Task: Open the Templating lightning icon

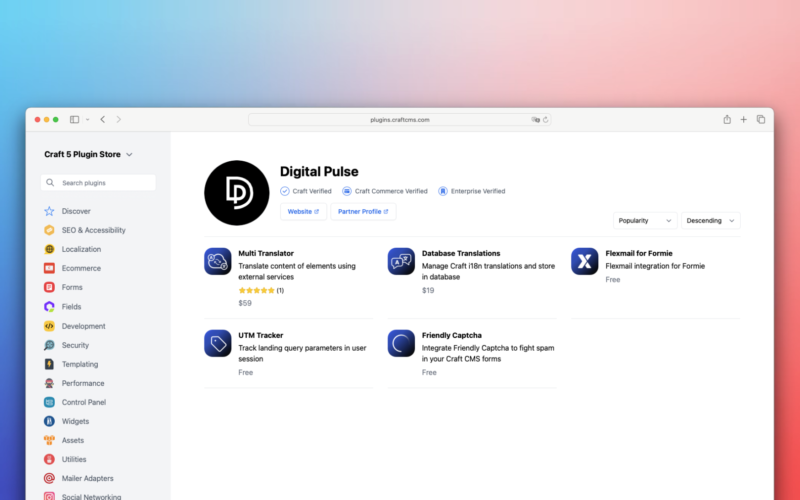Action: point(49,364)
